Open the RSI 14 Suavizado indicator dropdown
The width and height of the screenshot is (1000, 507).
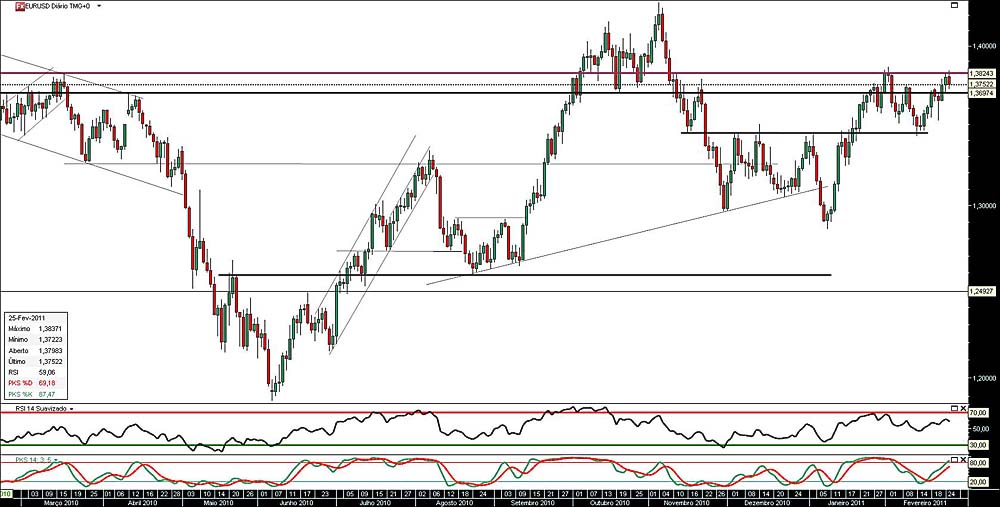(x=71, y=408)
